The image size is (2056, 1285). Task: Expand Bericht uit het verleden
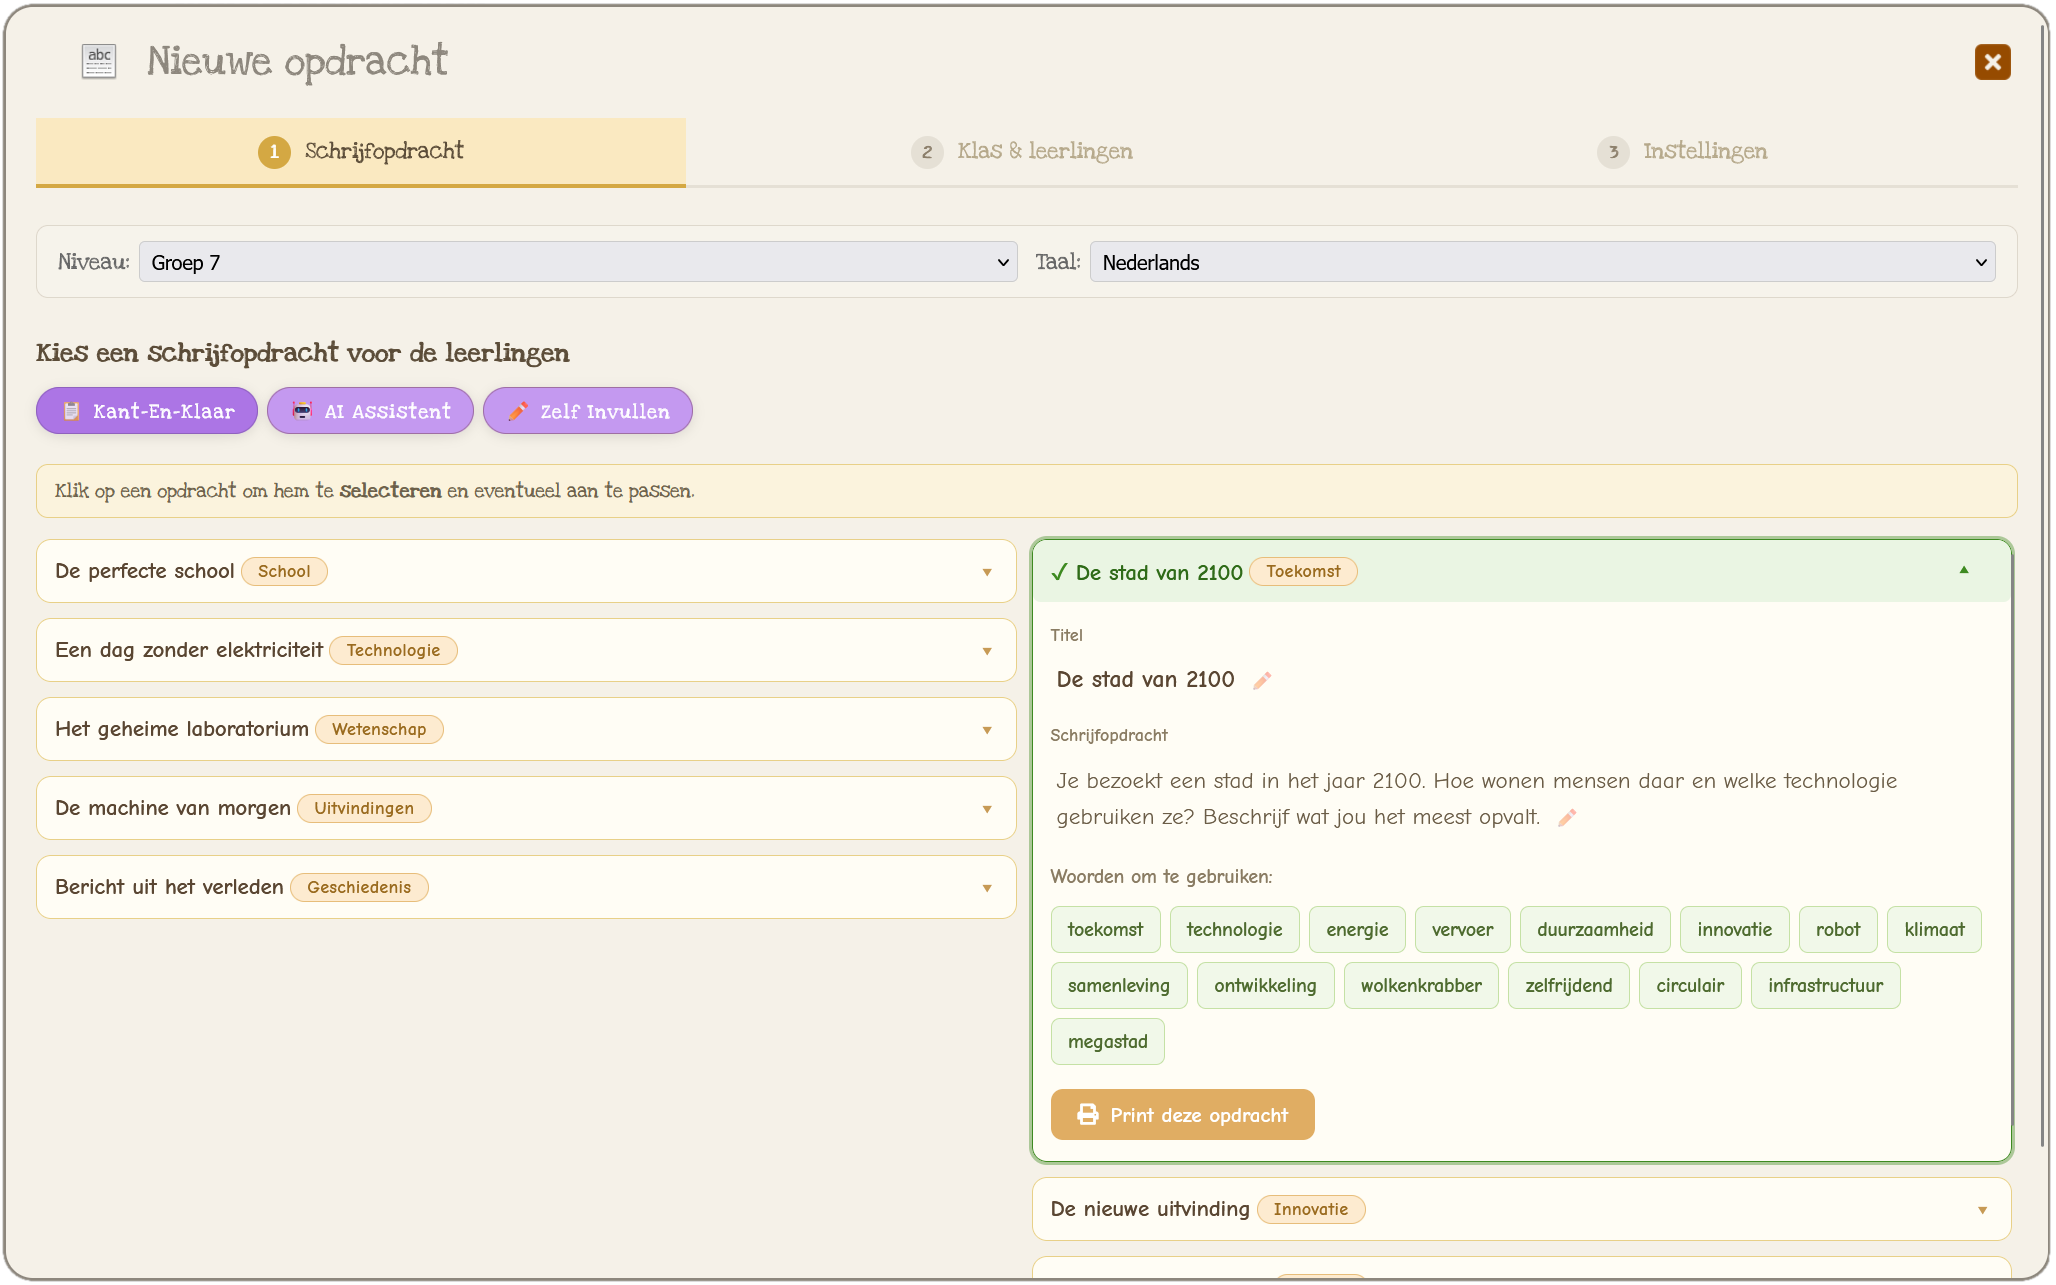pyautogui.click(x=526, y=887)
